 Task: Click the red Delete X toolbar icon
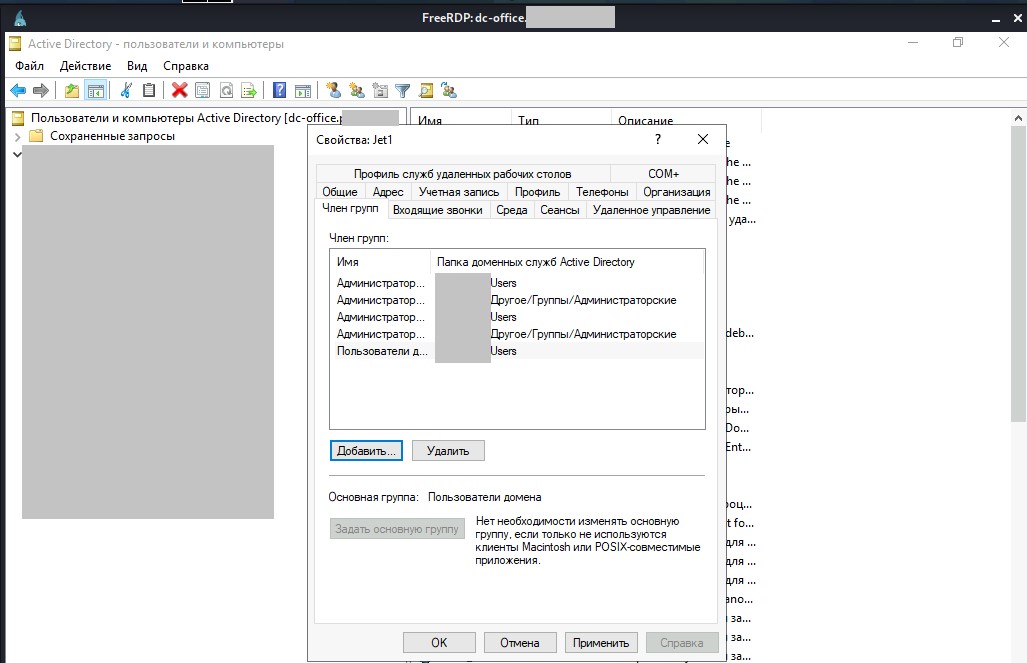click(x=179, y=90)
